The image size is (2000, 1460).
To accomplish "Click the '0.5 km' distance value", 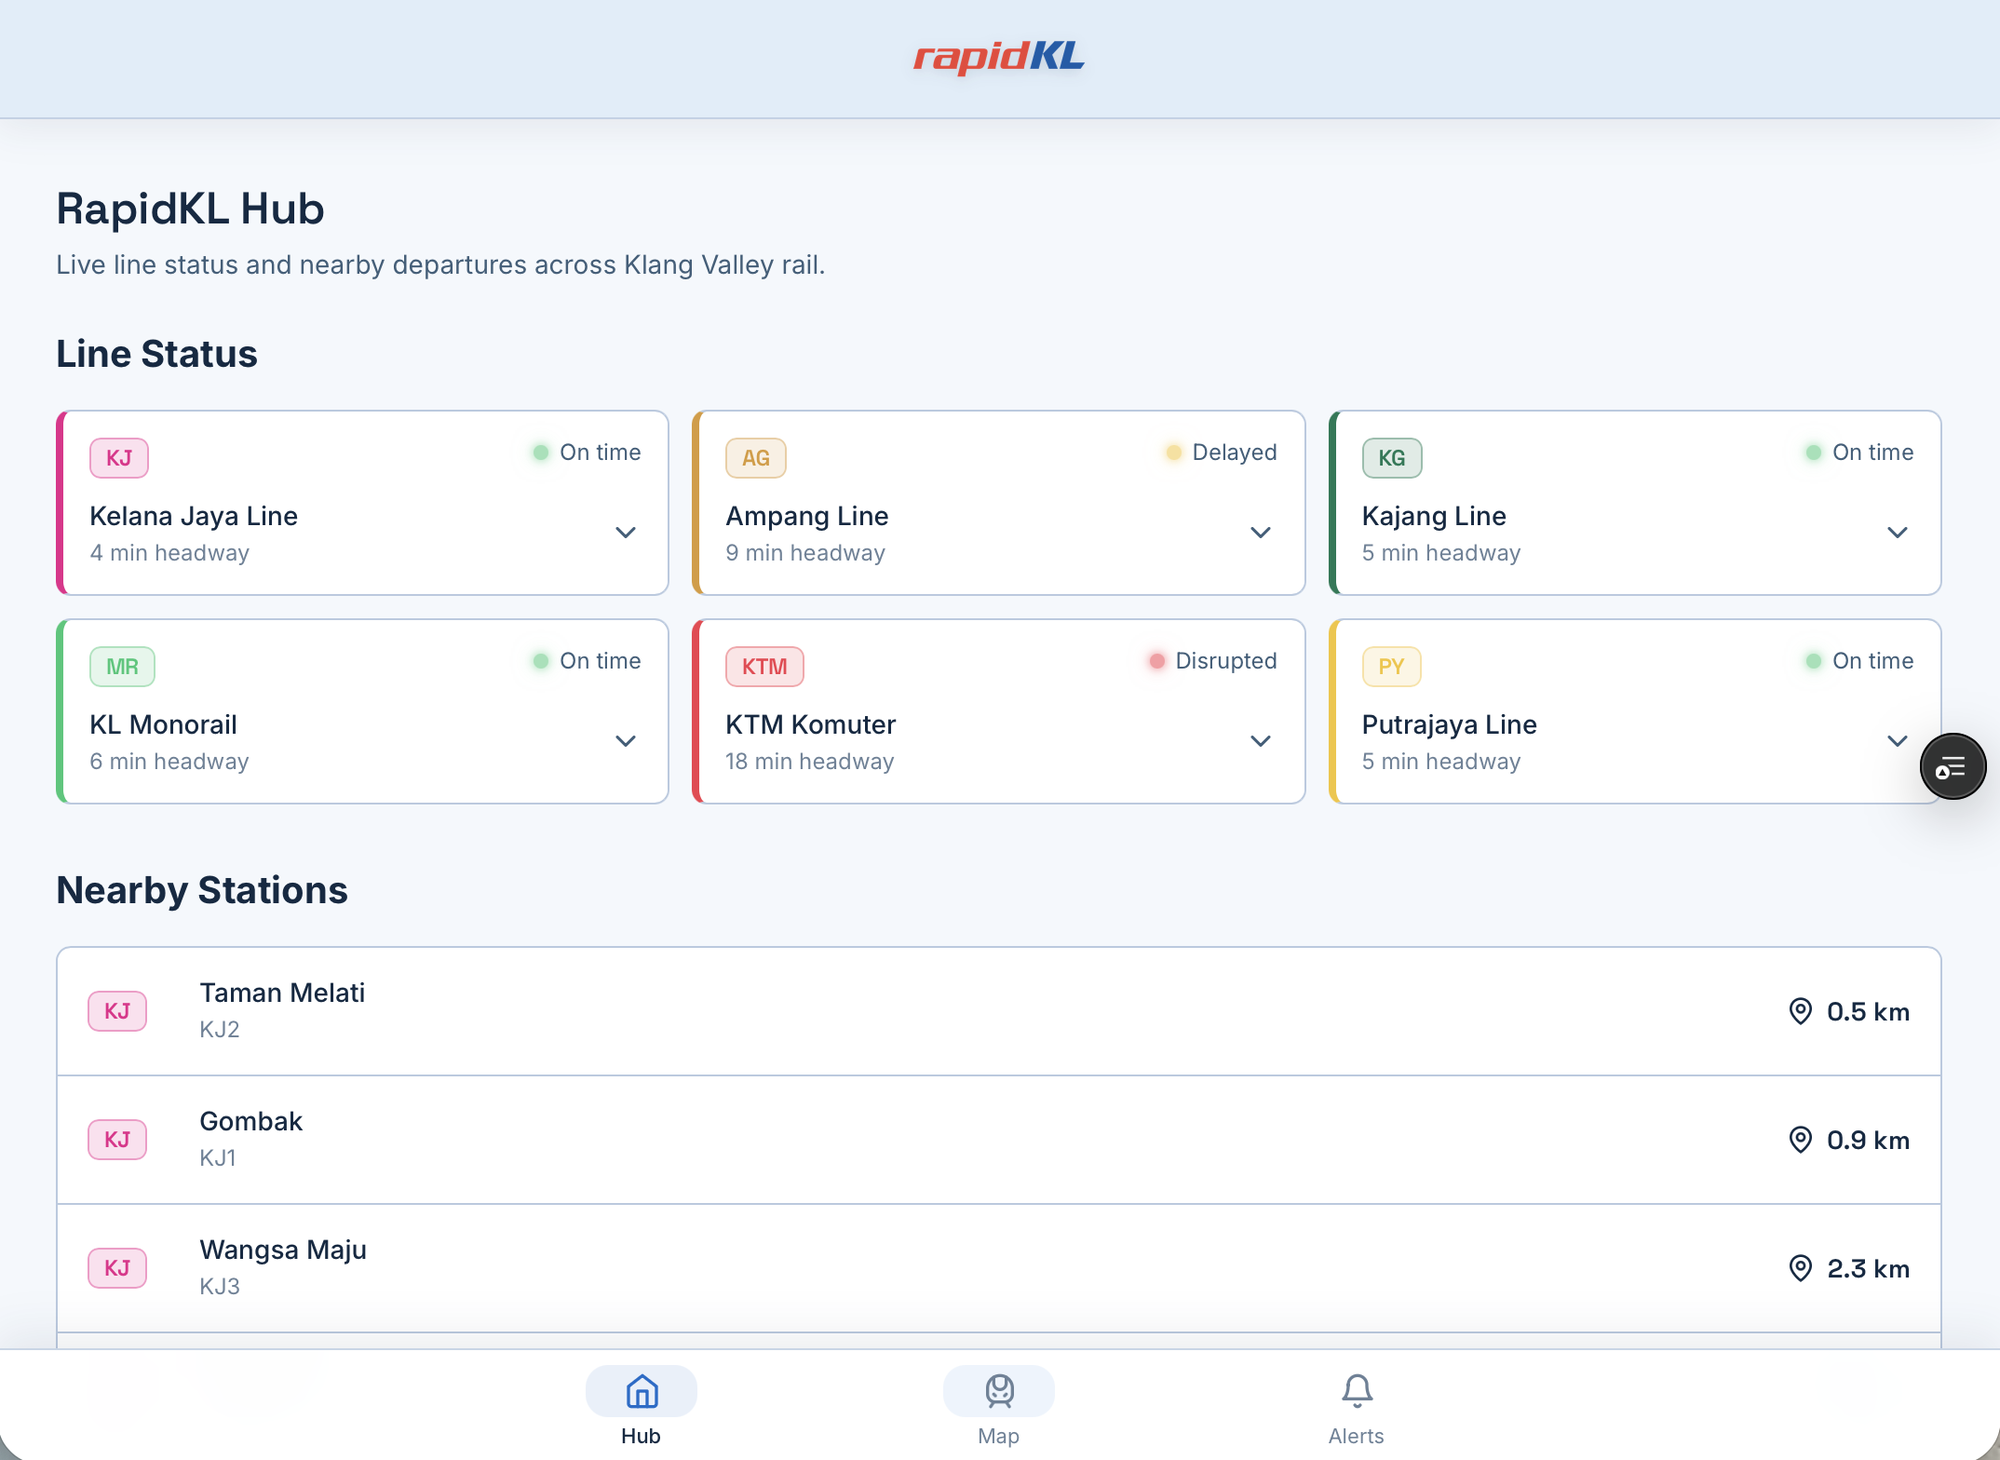I will (1868, 1011).
